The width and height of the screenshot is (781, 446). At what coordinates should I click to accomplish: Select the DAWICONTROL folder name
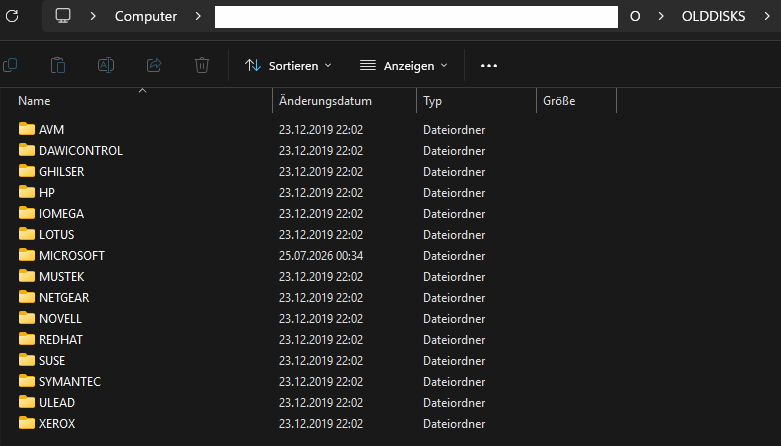(81, 150)
